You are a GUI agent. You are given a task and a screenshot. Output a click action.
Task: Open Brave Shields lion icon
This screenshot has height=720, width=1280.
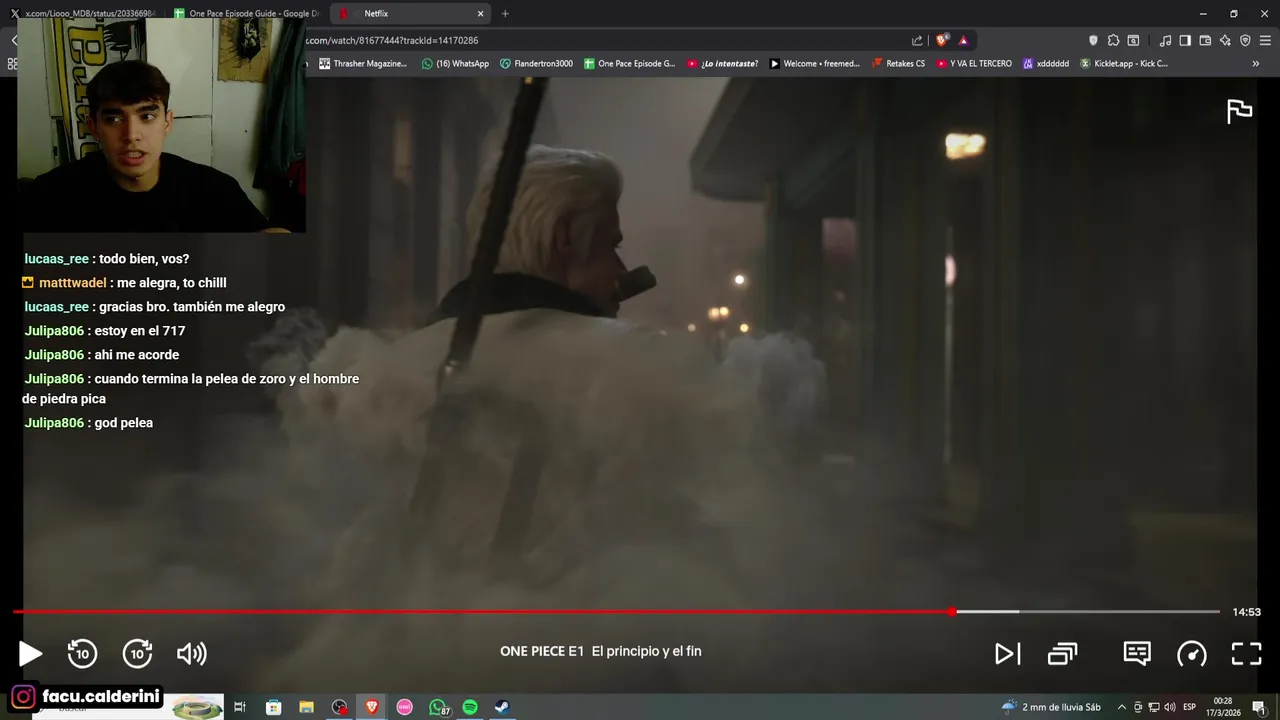tap(942, 41)
